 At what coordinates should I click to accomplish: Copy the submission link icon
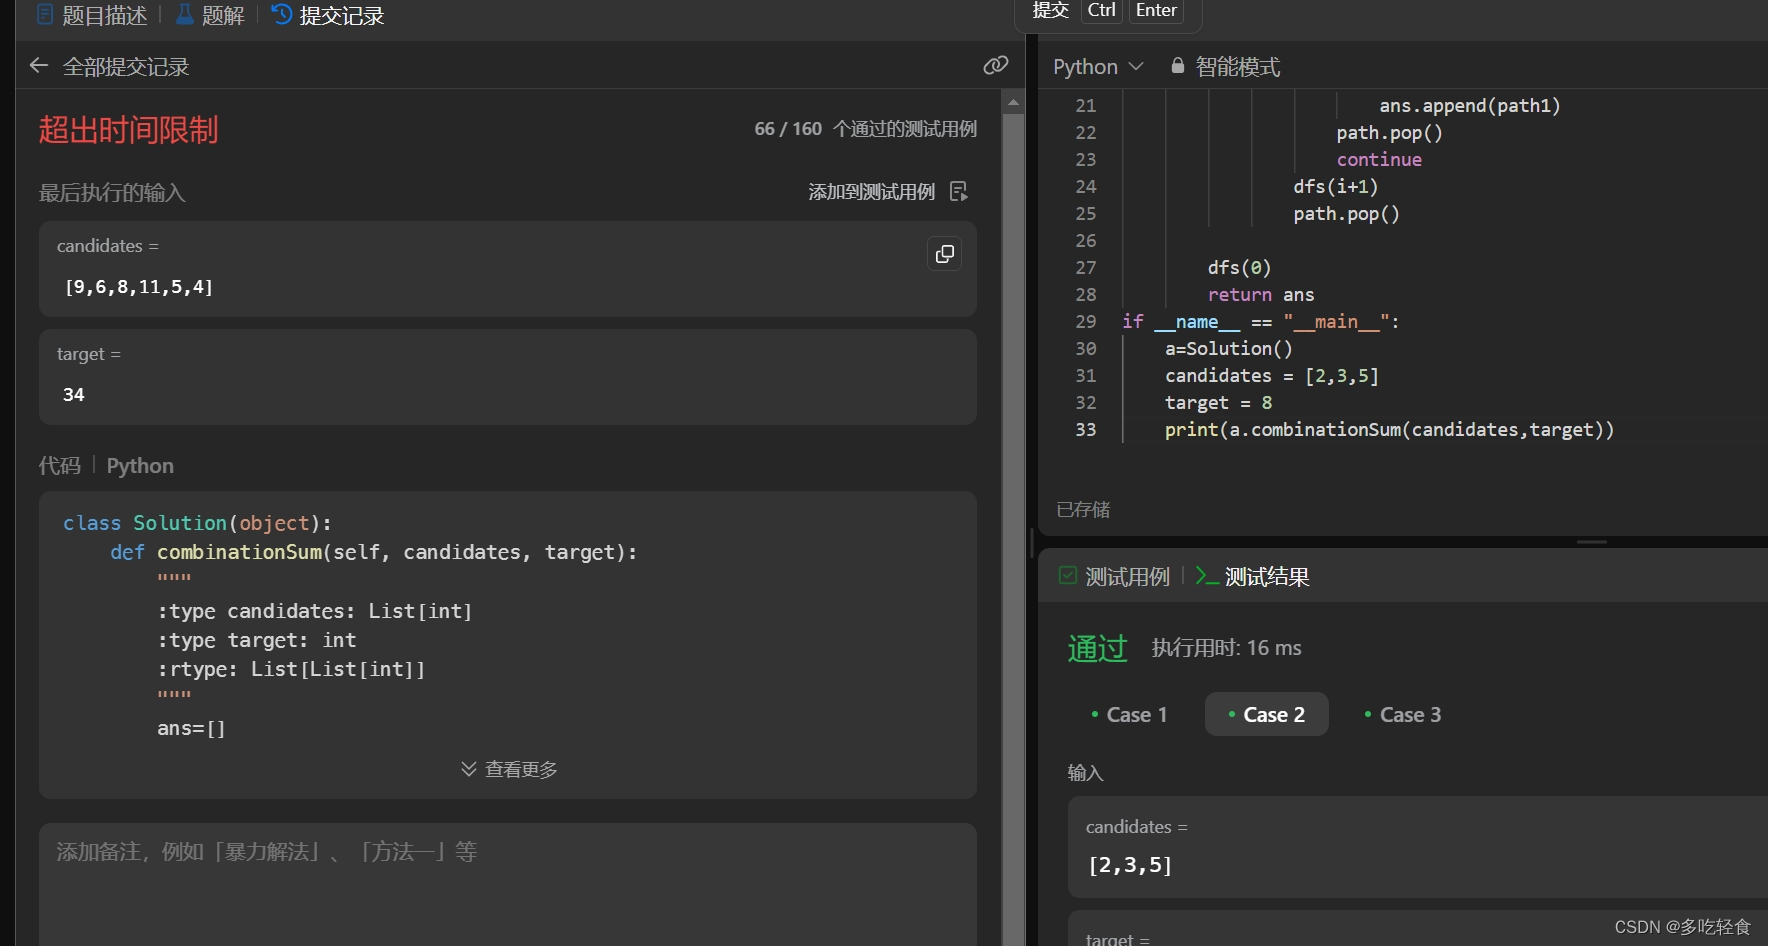point(995,66)
